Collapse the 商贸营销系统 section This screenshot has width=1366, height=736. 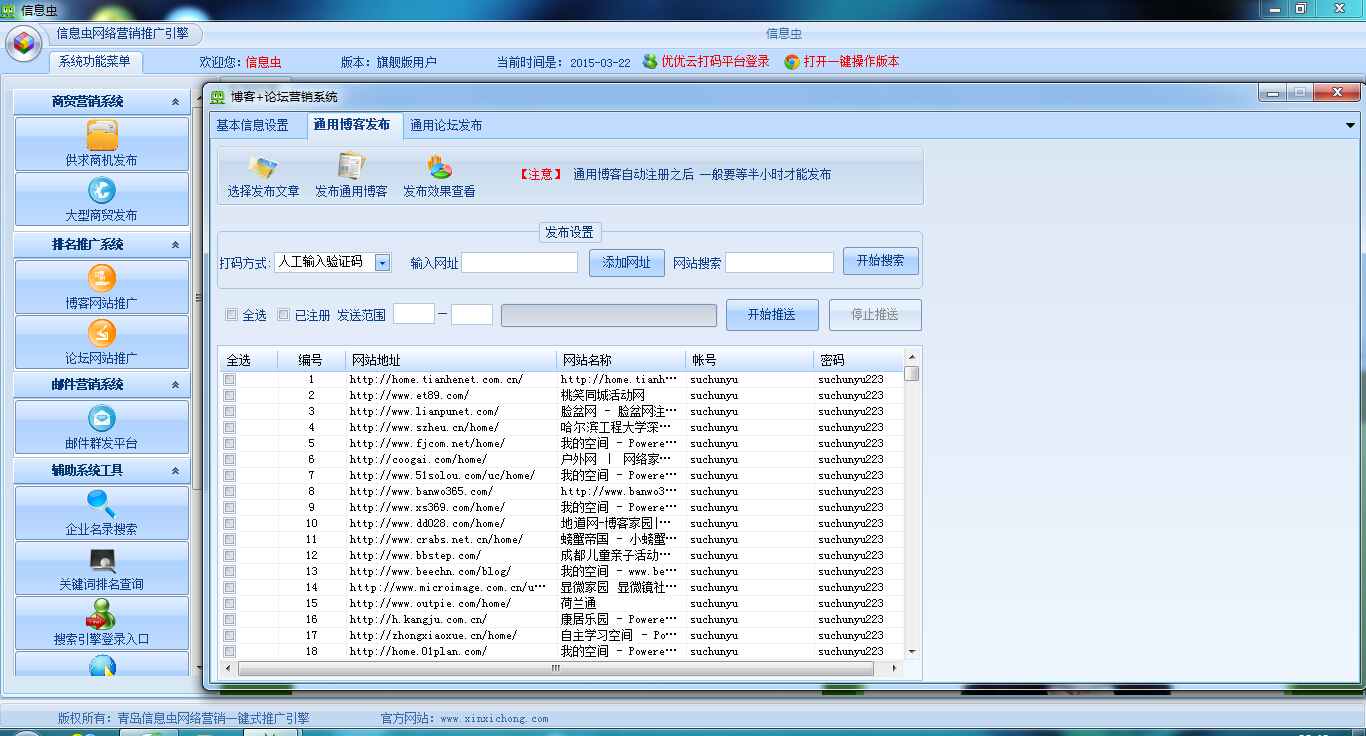[174, 99]
